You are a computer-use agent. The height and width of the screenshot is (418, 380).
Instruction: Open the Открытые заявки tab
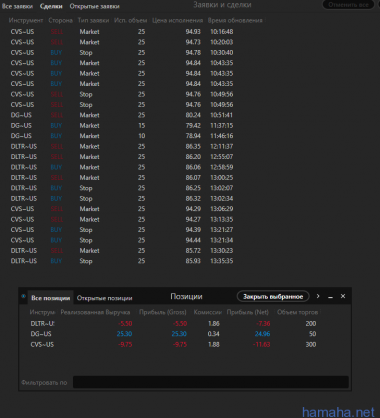(x=94, y=6)
